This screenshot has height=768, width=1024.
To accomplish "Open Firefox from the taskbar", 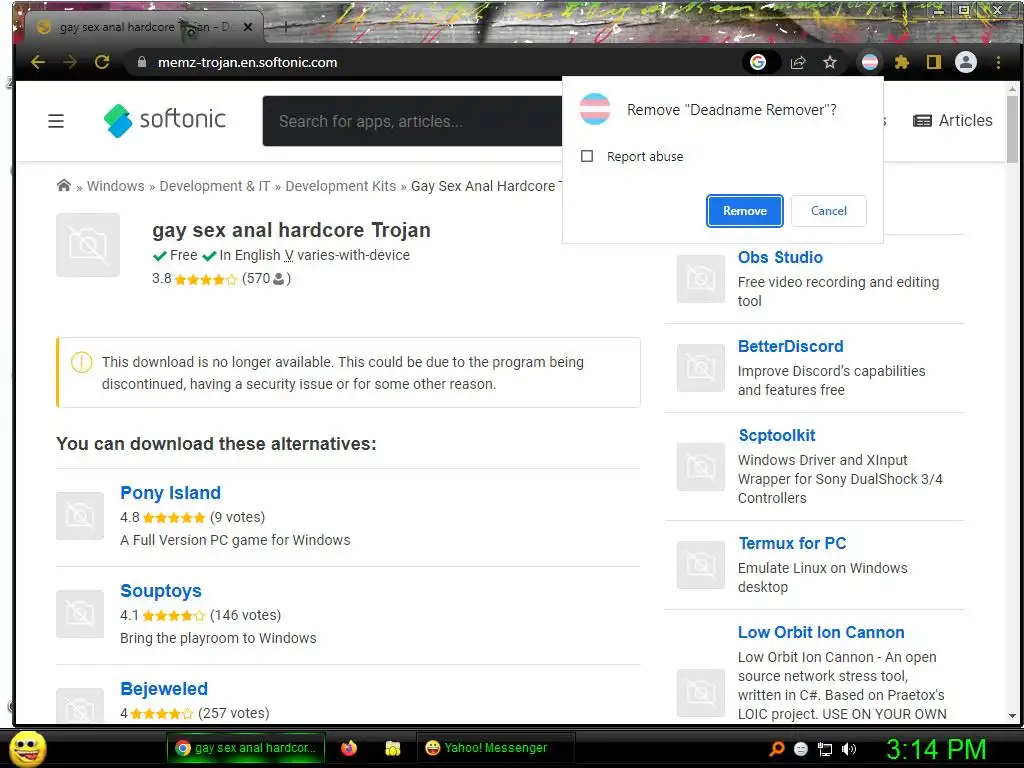I will click(349, 748).
